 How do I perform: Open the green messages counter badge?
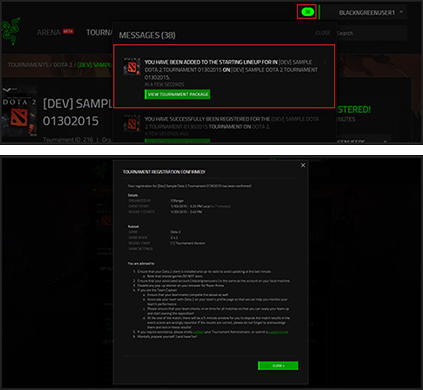[307, 12]
